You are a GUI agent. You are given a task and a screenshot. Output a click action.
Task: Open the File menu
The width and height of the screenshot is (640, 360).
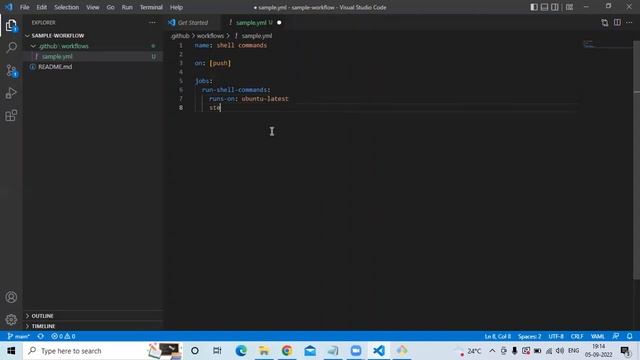tap(24, 7)
